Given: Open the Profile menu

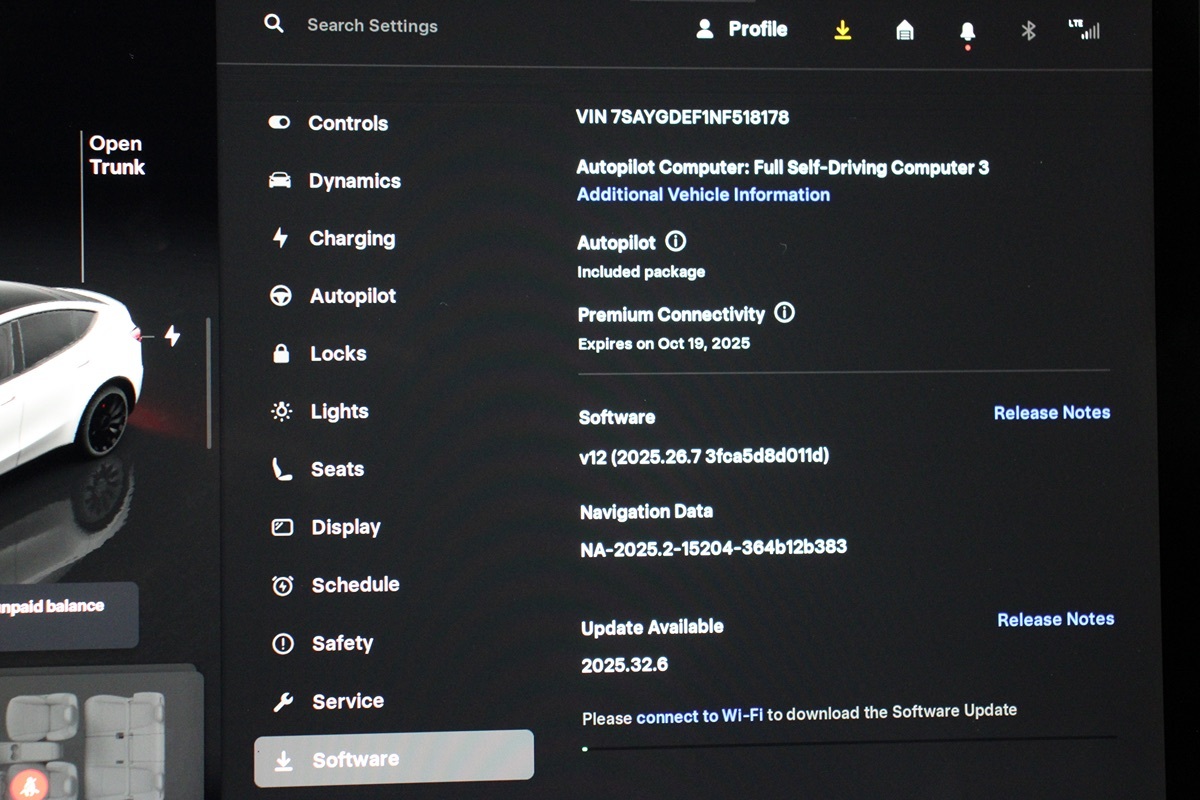Looking at the screenshot, I should tap(742, 29).
